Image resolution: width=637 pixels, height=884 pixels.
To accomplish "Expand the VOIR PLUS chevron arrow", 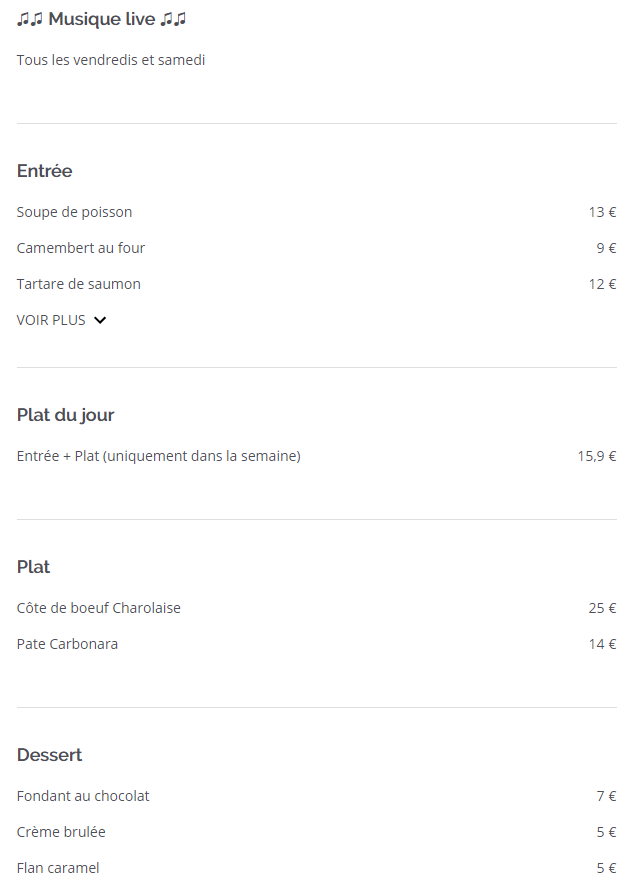I will click(100, 320).
